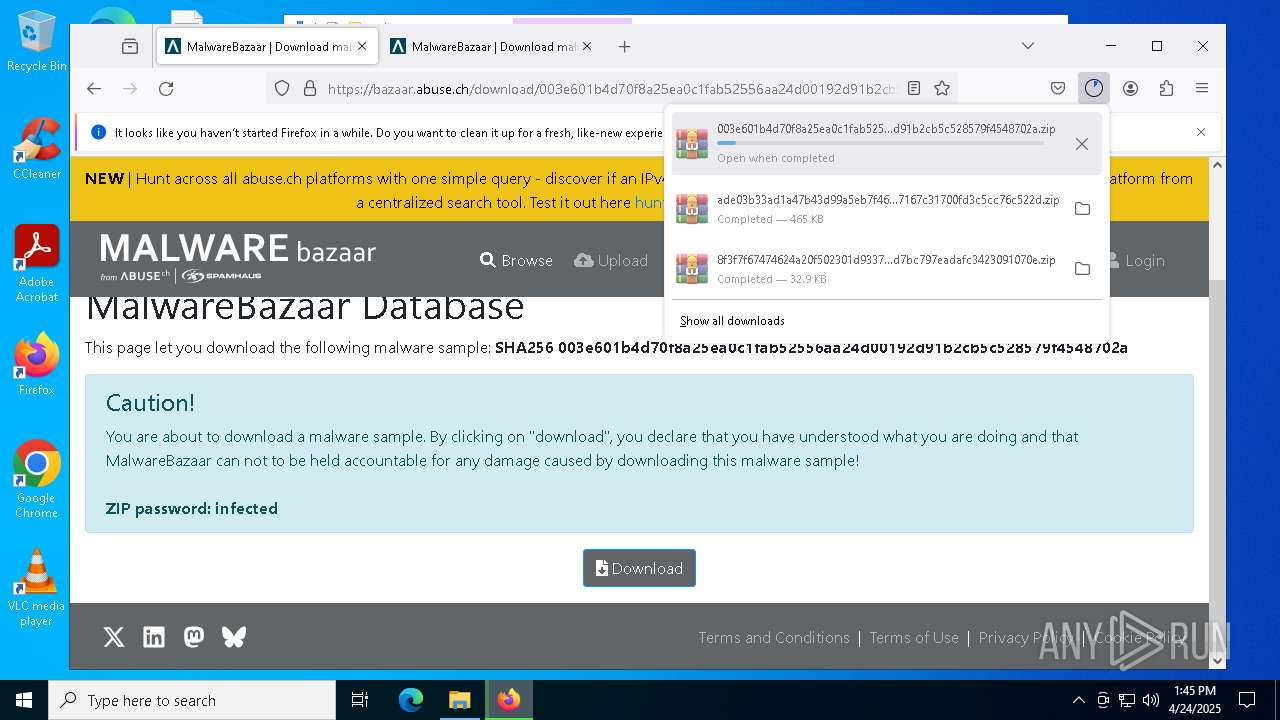Select Adobe Acrobat desktop shortcut
Viewport: 1280px width, 720px height.
pos(37,264)
